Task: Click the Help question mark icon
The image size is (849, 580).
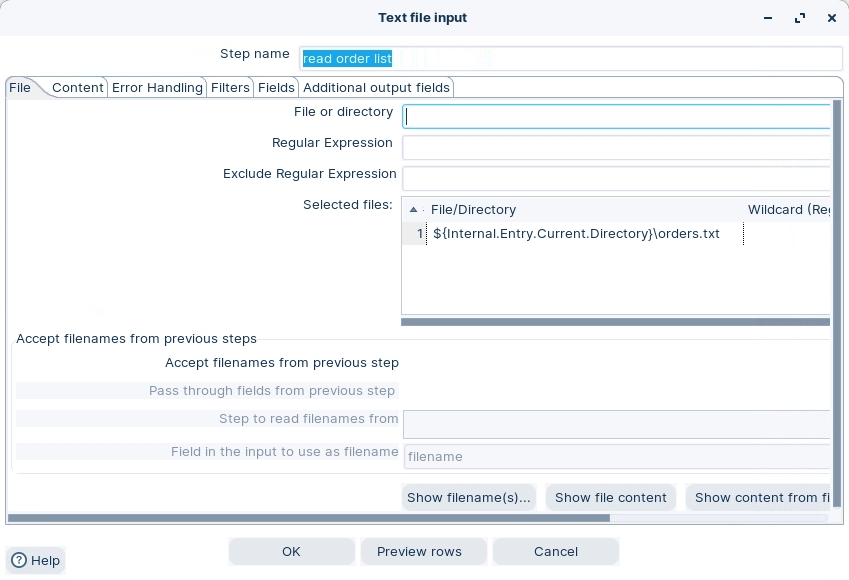Action: [x=19, y=560]
